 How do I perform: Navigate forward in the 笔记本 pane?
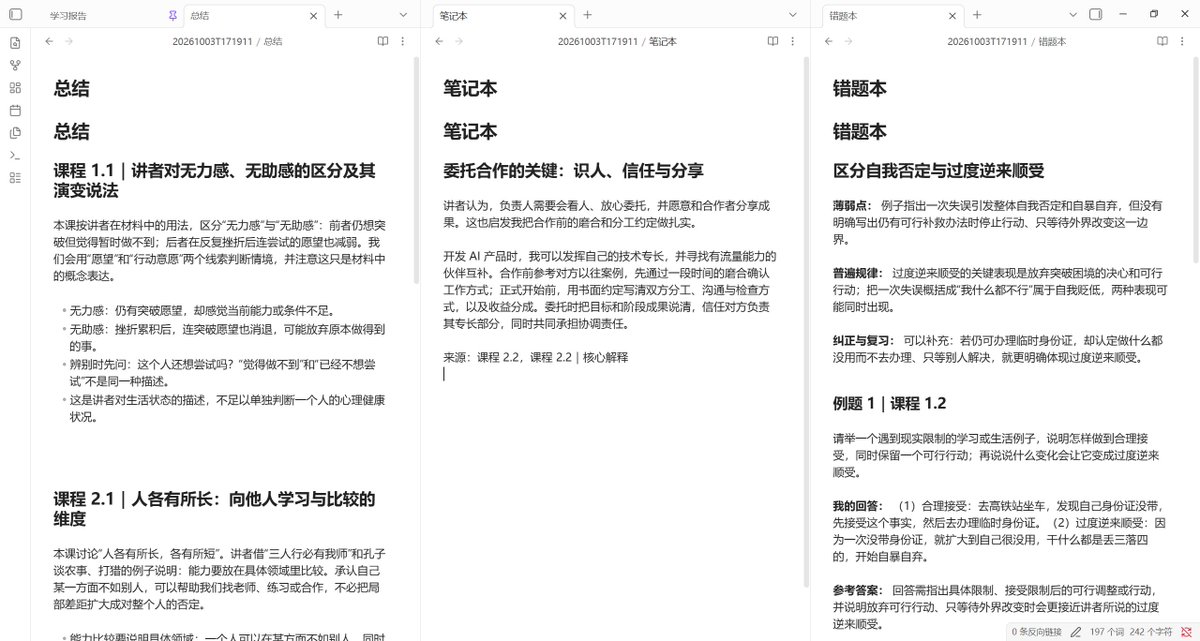click(x=457, y=41)
